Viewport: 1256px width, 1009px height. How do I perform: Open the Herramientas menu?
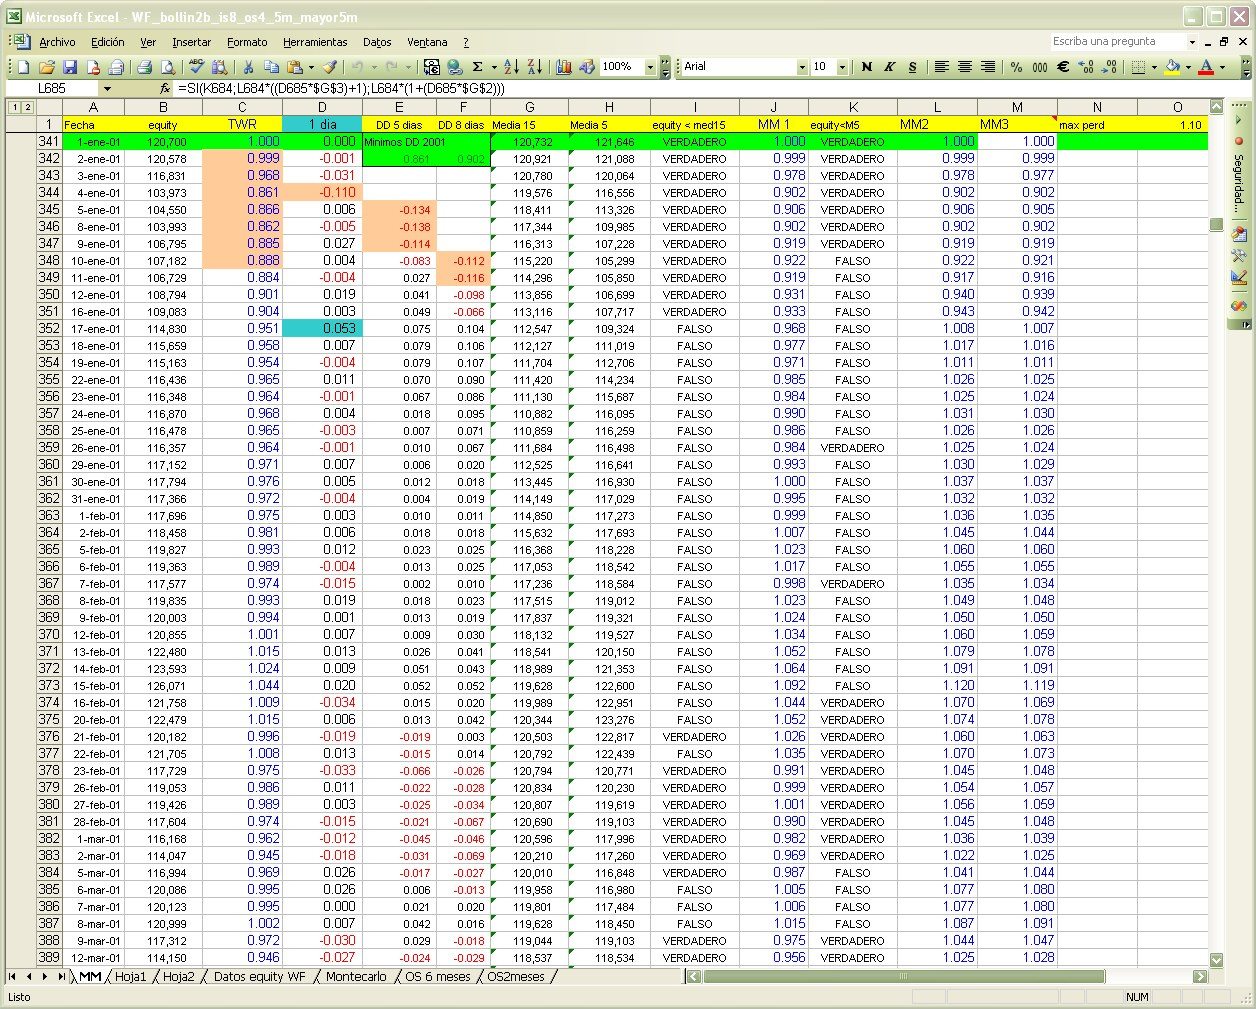[315, 42]
